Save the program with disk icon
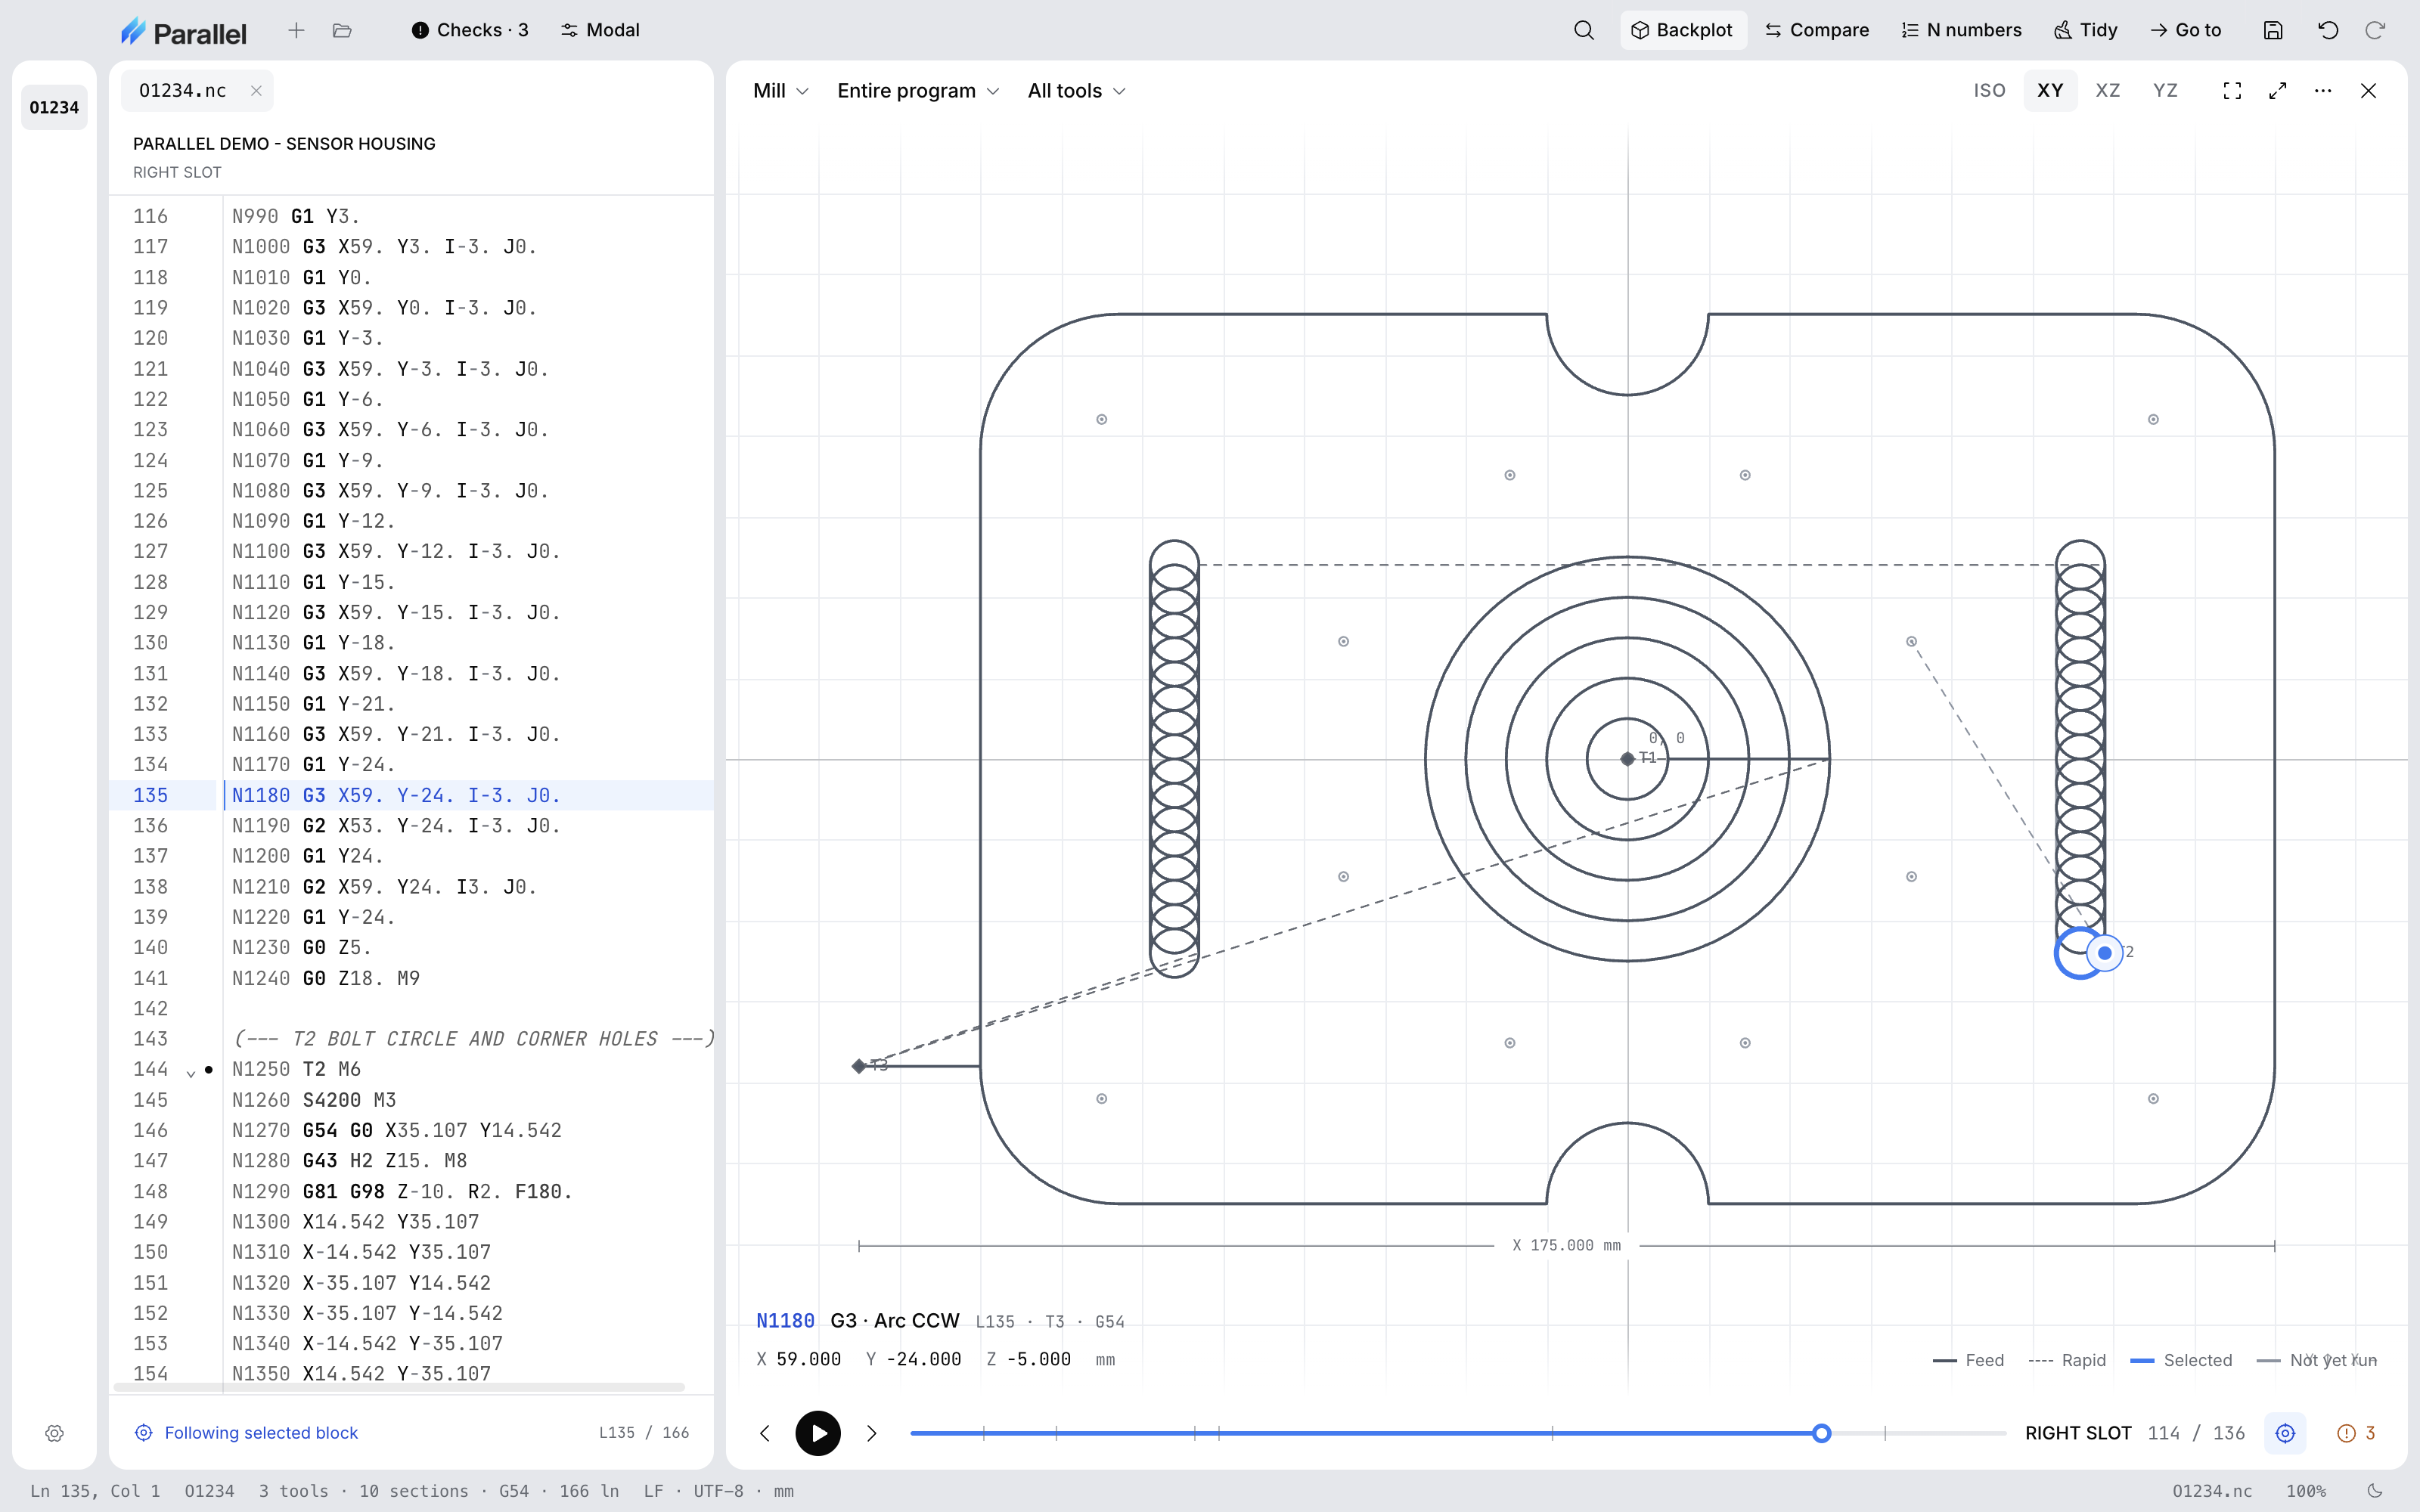Image resolution: width=2420 pixels, height=1512 pixels. pos(2273,31)
